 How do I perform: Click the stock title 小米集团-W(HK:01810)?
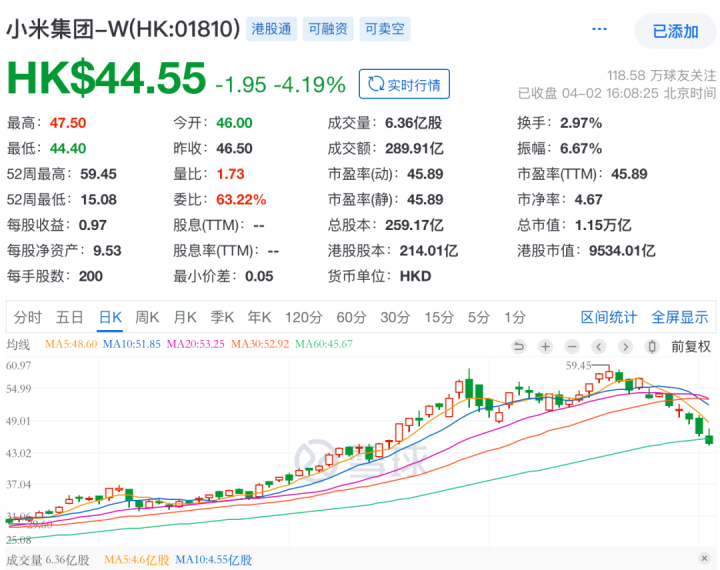[x=123, y=29]
